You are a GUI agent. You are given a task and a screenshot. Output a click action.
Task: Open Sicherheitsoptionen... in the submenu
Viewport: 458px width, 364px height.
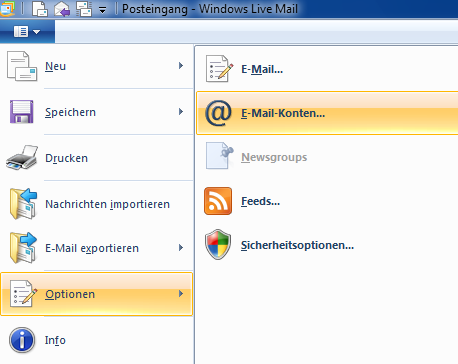[x=327, y=245]
